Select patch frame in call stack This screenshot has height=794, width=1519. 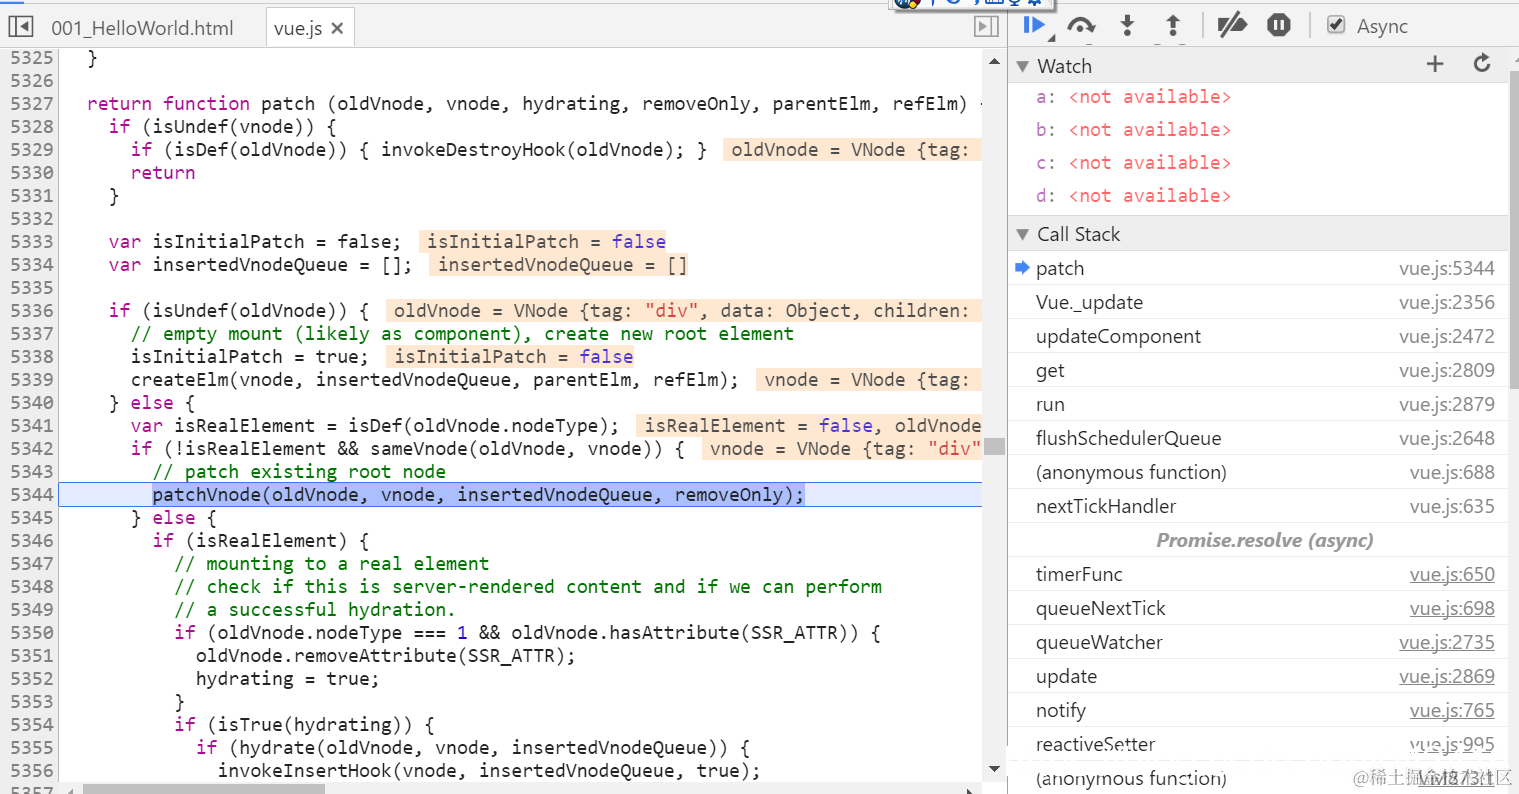[x=1257, y=268]
